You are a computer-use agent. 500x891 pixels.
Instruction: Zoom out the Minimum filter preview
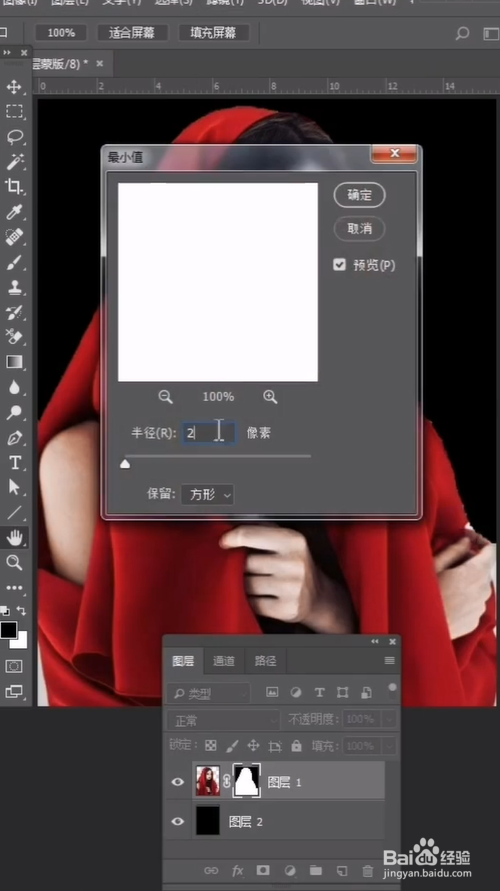tap(165, 397)
